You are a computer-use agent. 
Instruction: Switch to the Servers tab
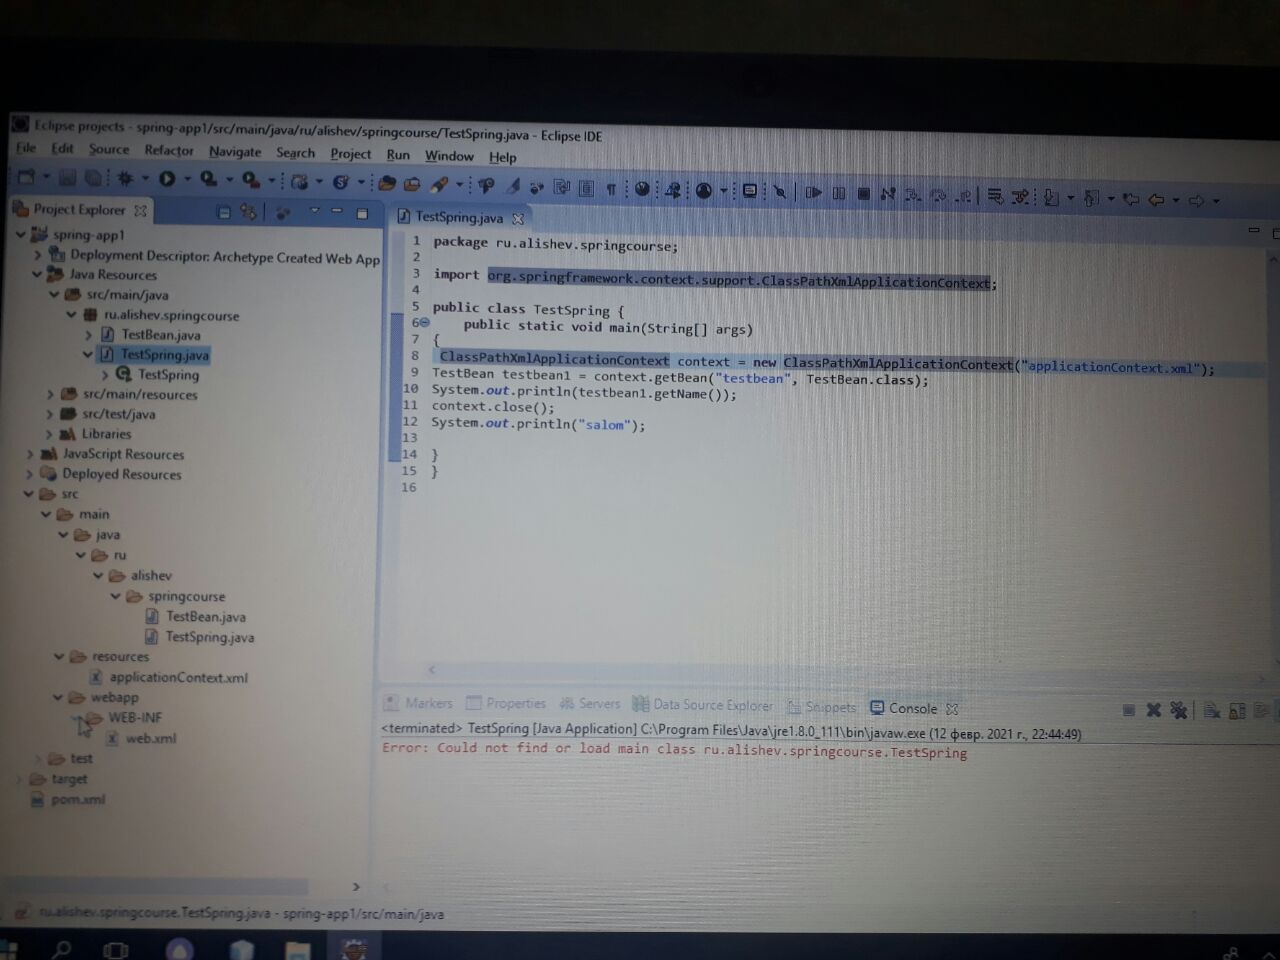coord(590,704)
